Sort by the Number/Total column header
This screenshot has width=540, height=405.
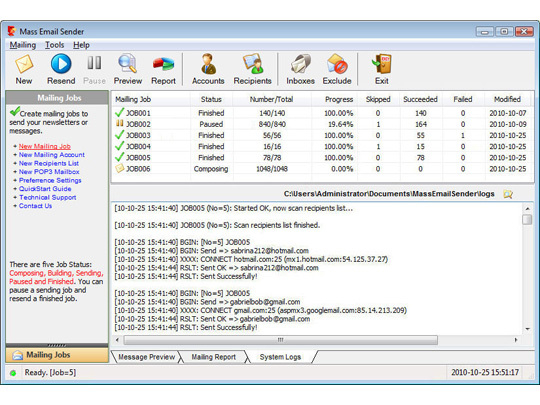272,100
